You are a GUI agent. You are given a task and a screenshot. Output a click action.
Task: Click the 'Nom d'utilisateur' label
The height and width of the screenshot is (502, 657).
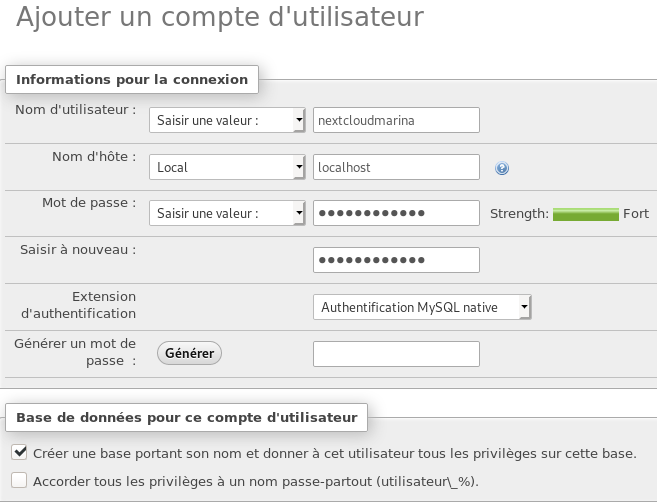point(76,109)
